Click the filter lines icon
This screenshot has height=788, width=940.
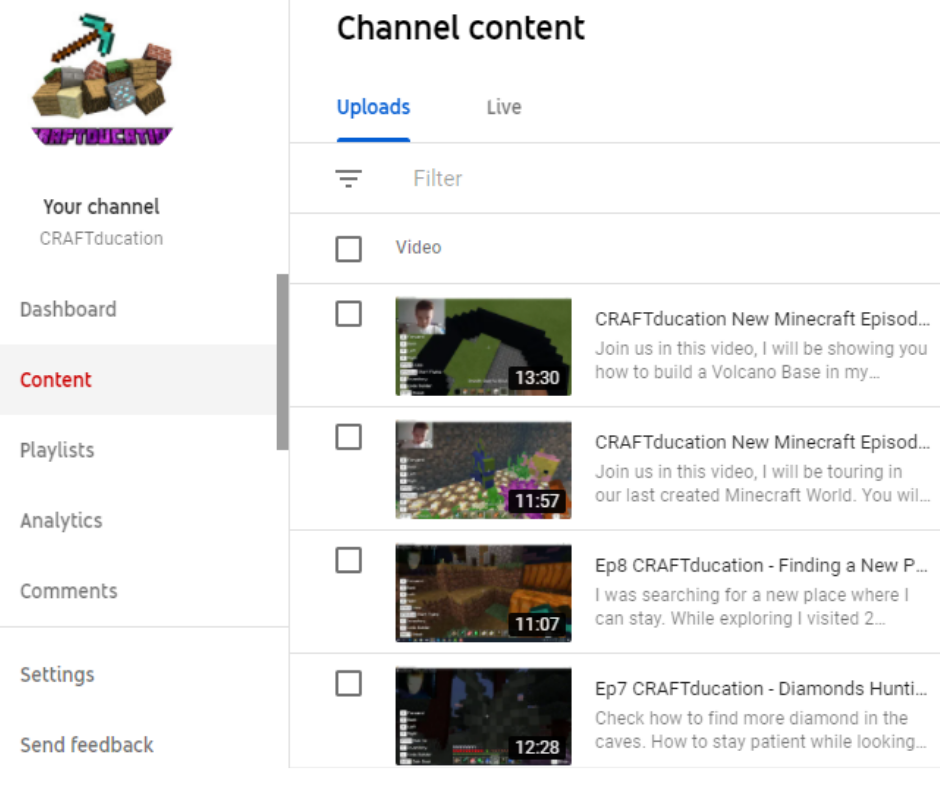click(348, 179)
